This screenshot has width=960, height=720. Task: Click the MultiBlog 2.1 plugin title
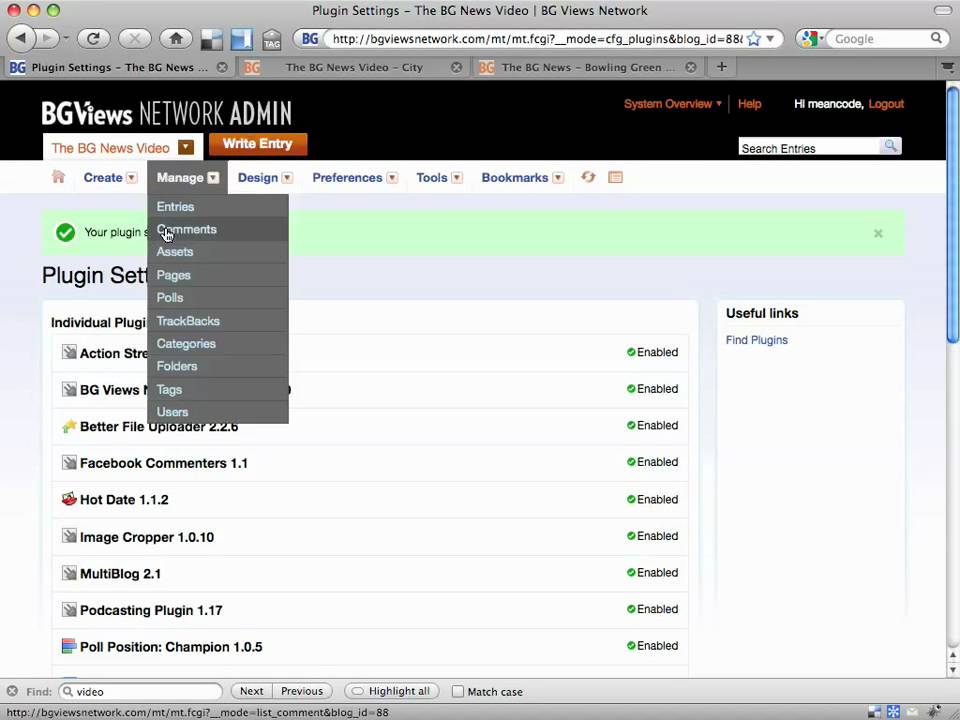120,574
